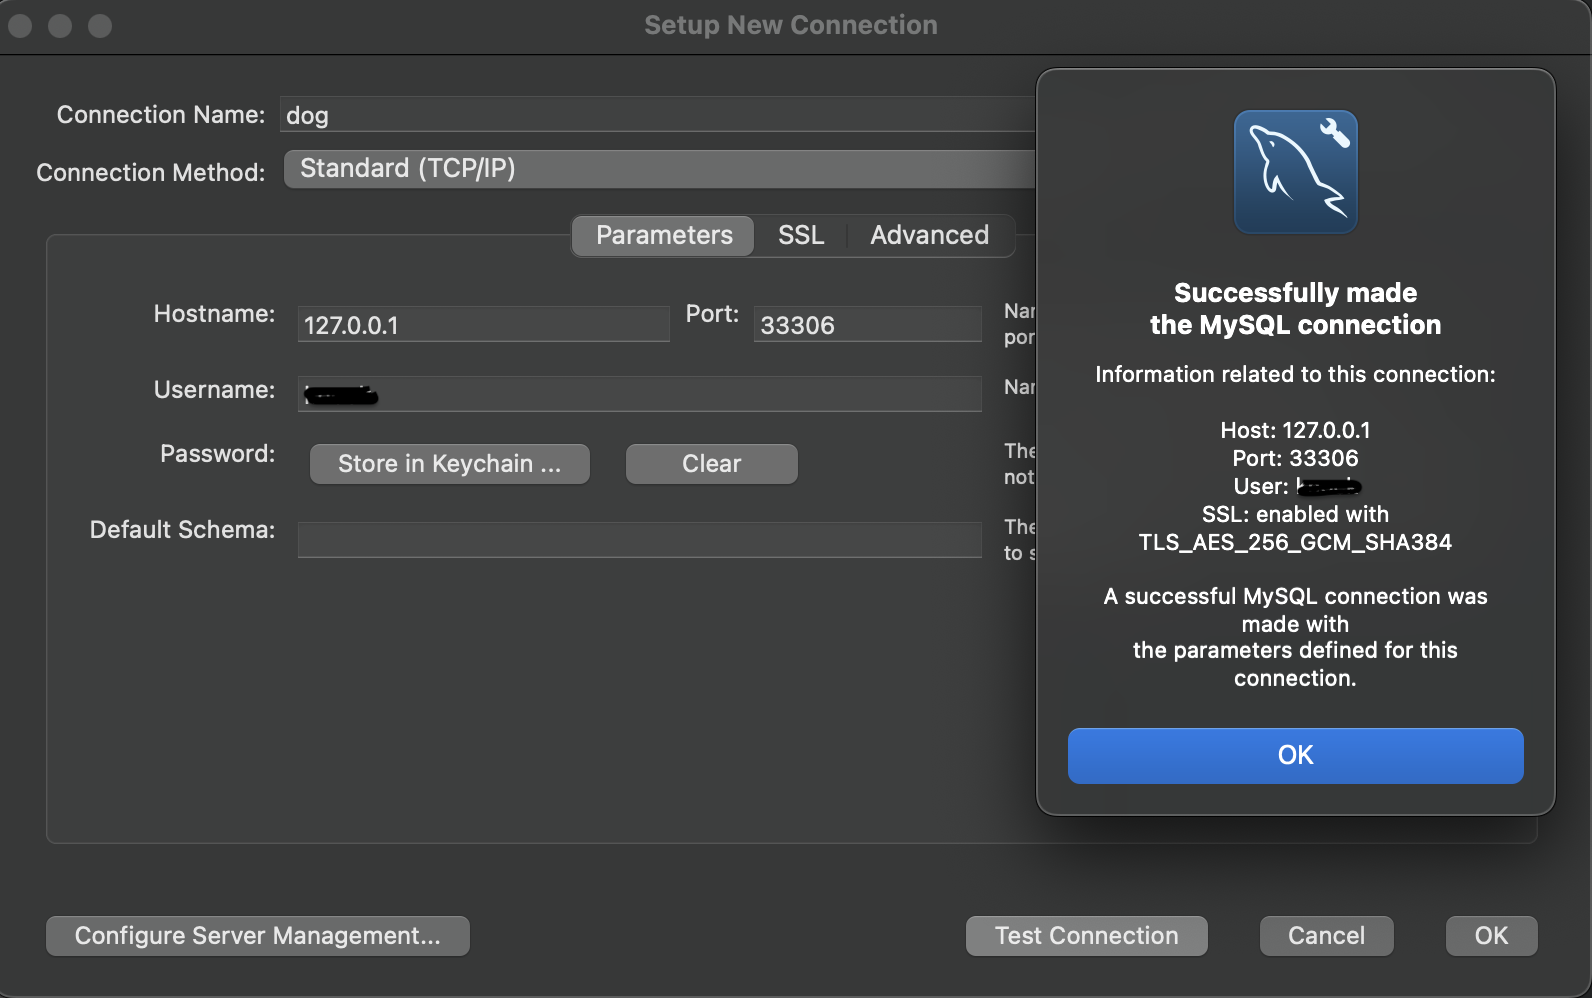Click the 'SSL: enabled with' text
This screenshot has height=998, width=1592.
1295,514
